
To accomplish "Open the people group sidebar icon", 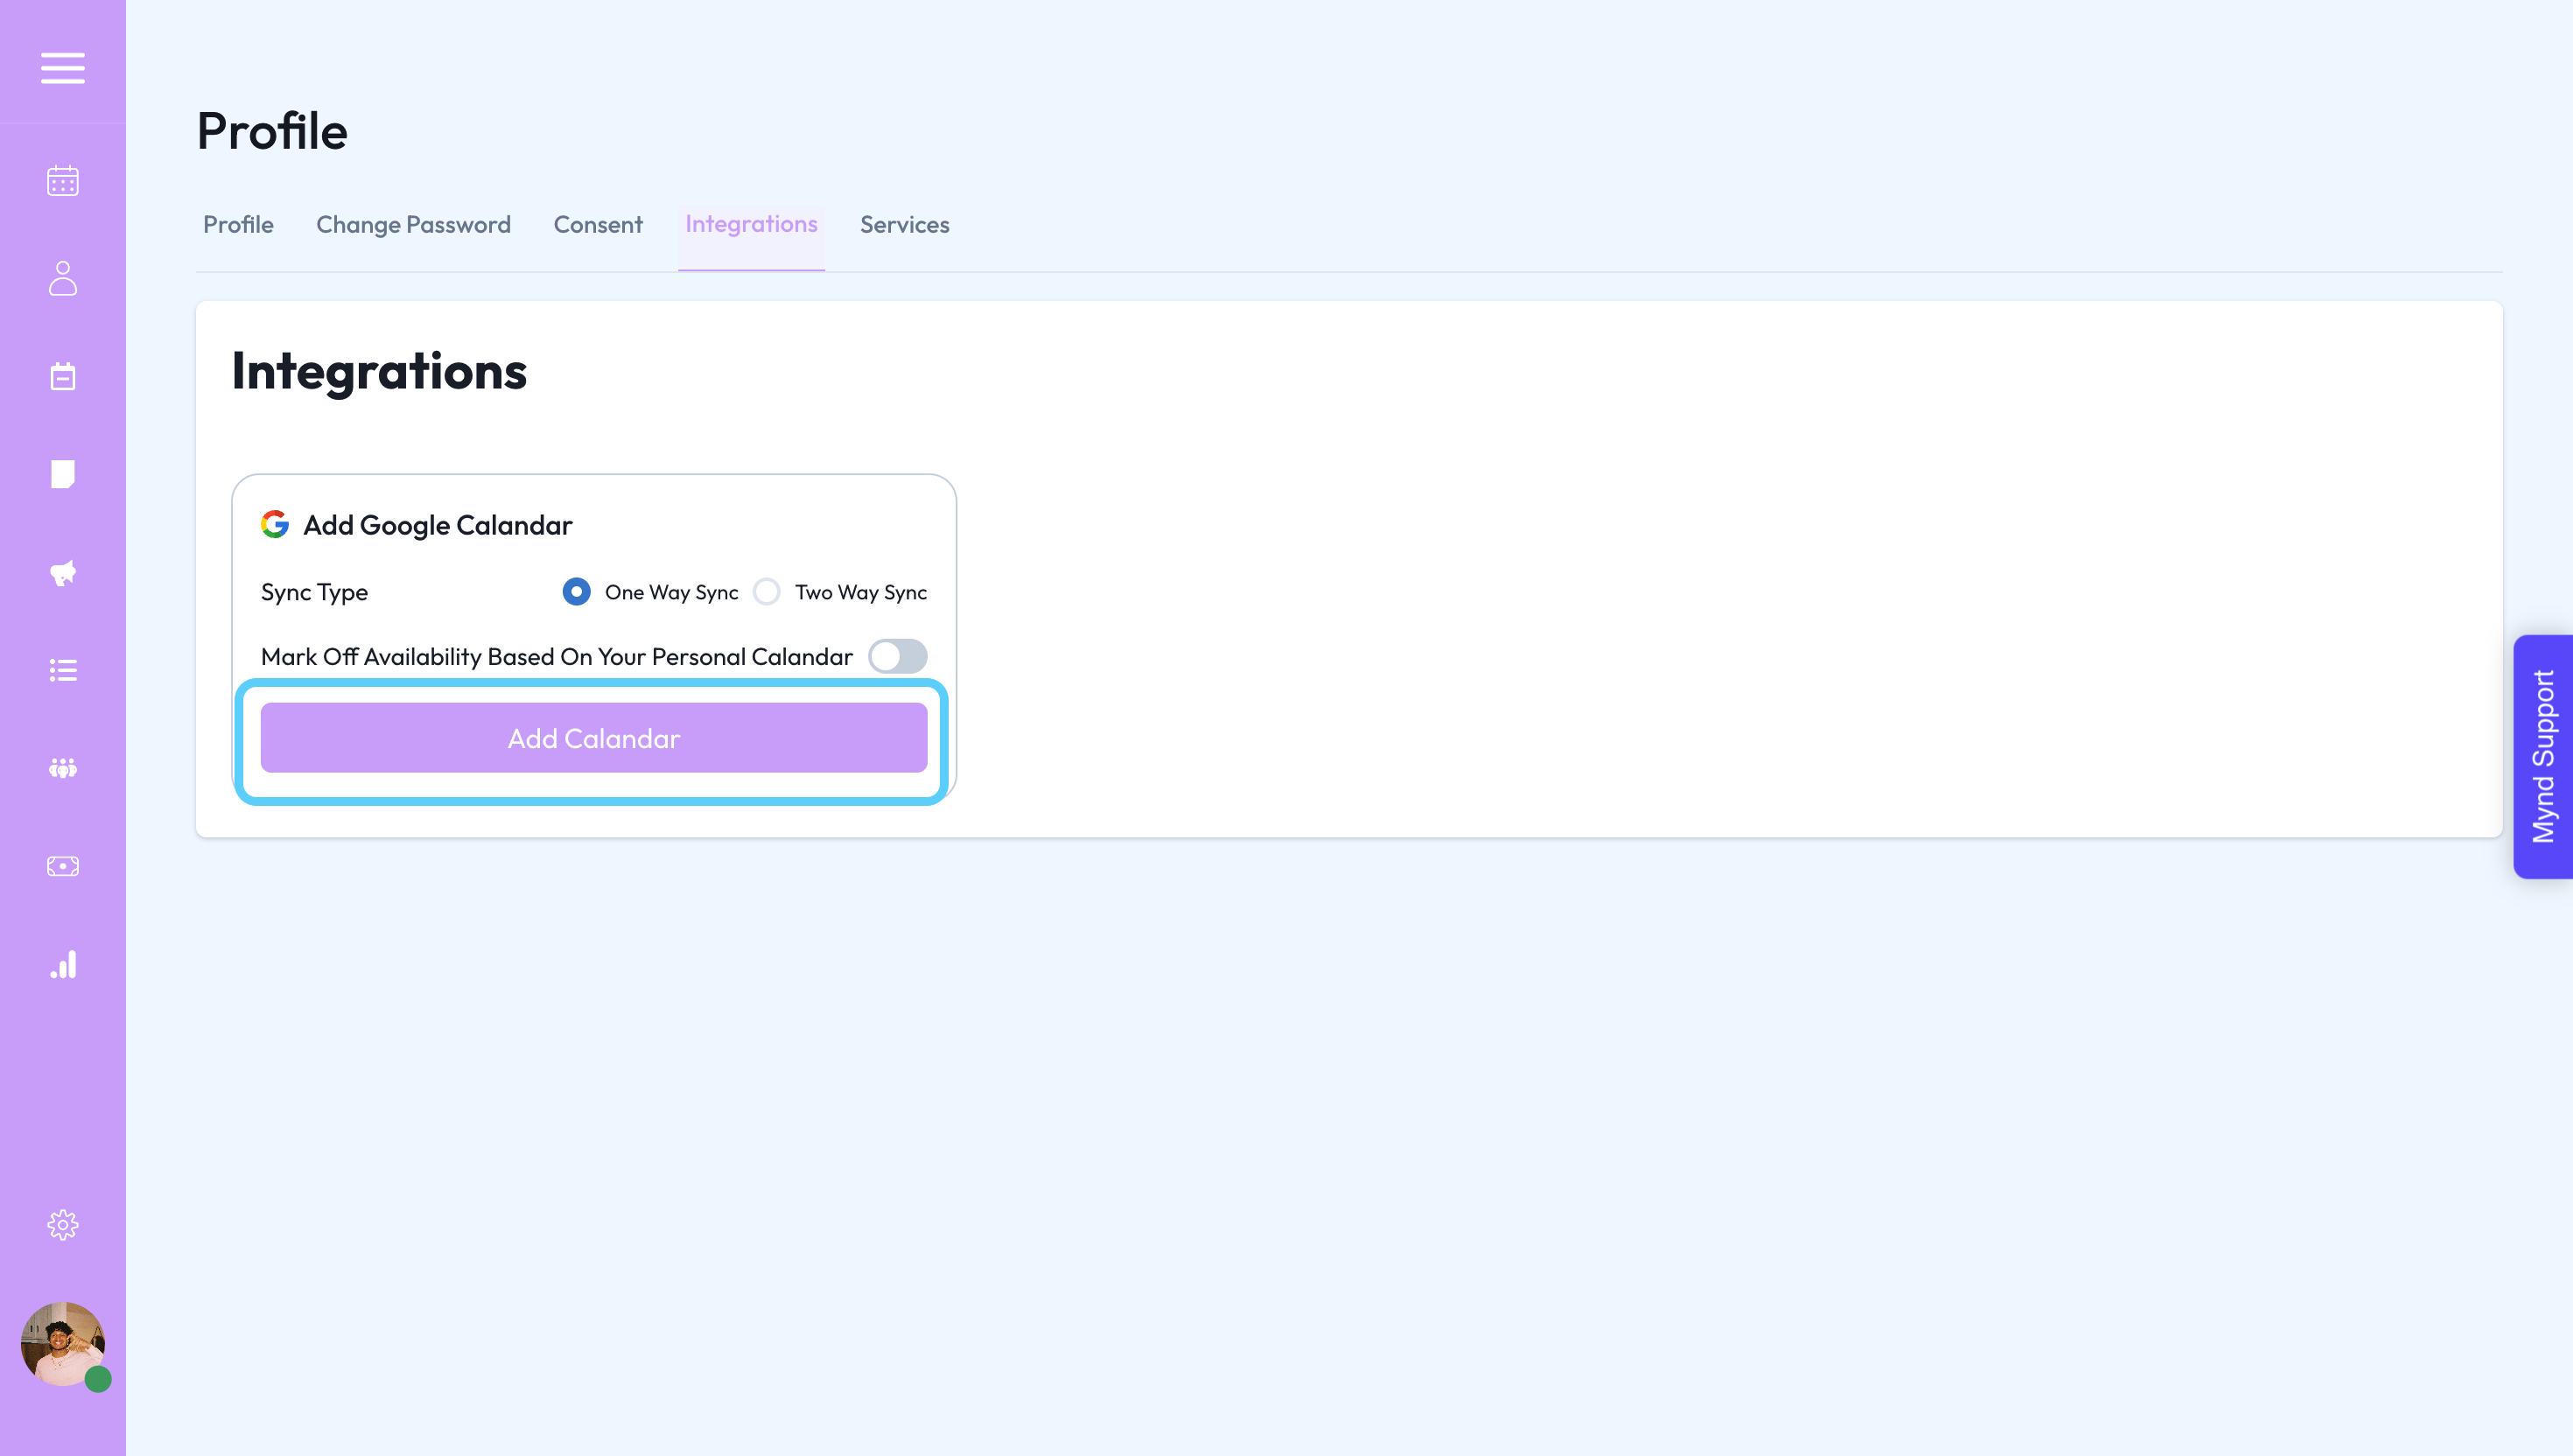I will (62, 768).
